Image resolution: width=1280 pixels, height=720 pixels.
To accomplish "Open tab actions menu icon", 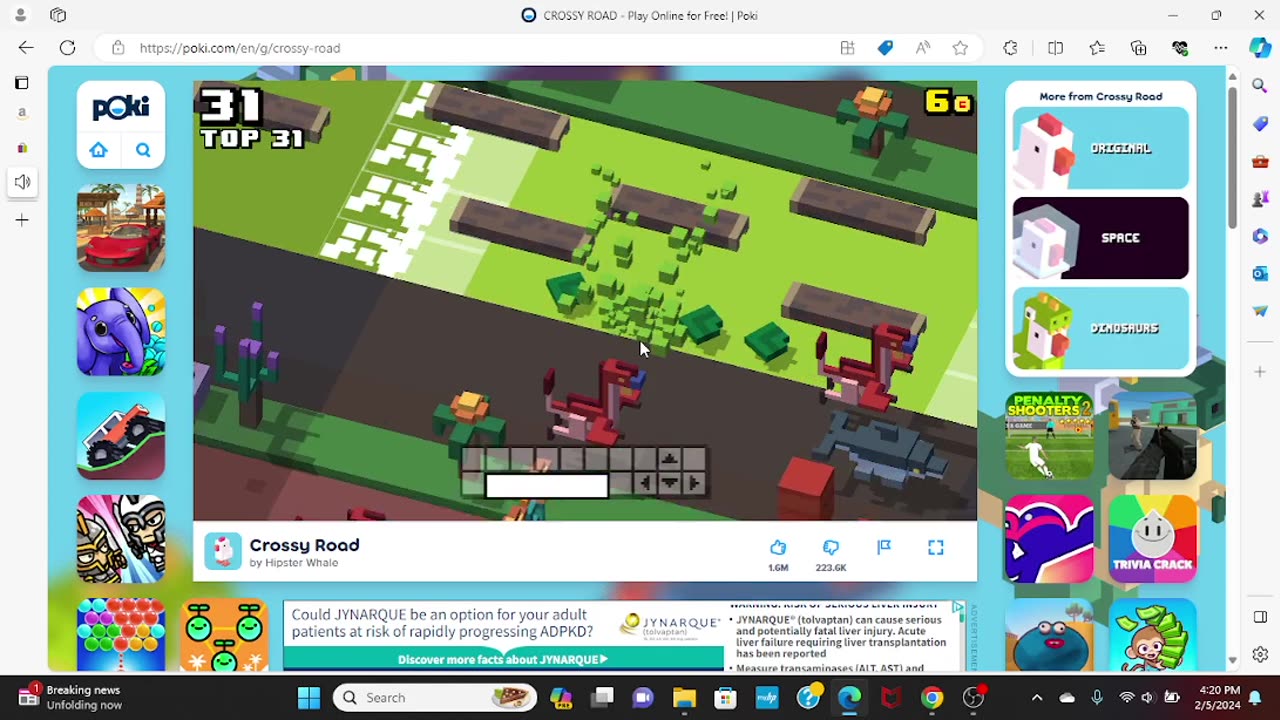I will click(x=58, y=15).
